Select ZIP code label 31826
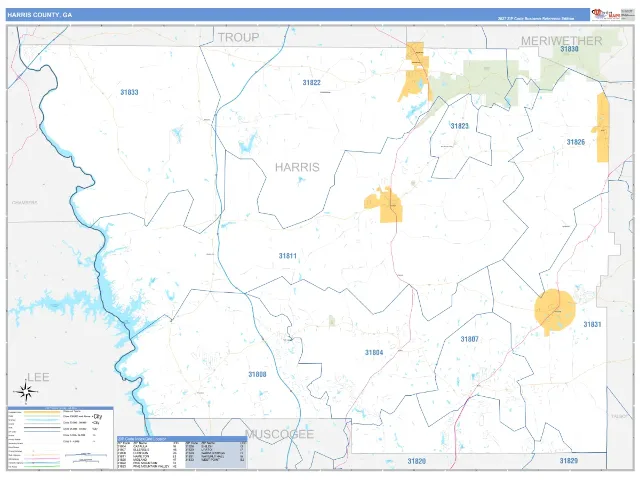This screenshot has width=640, height=480. pyautogui.click(x=576, y=142)
